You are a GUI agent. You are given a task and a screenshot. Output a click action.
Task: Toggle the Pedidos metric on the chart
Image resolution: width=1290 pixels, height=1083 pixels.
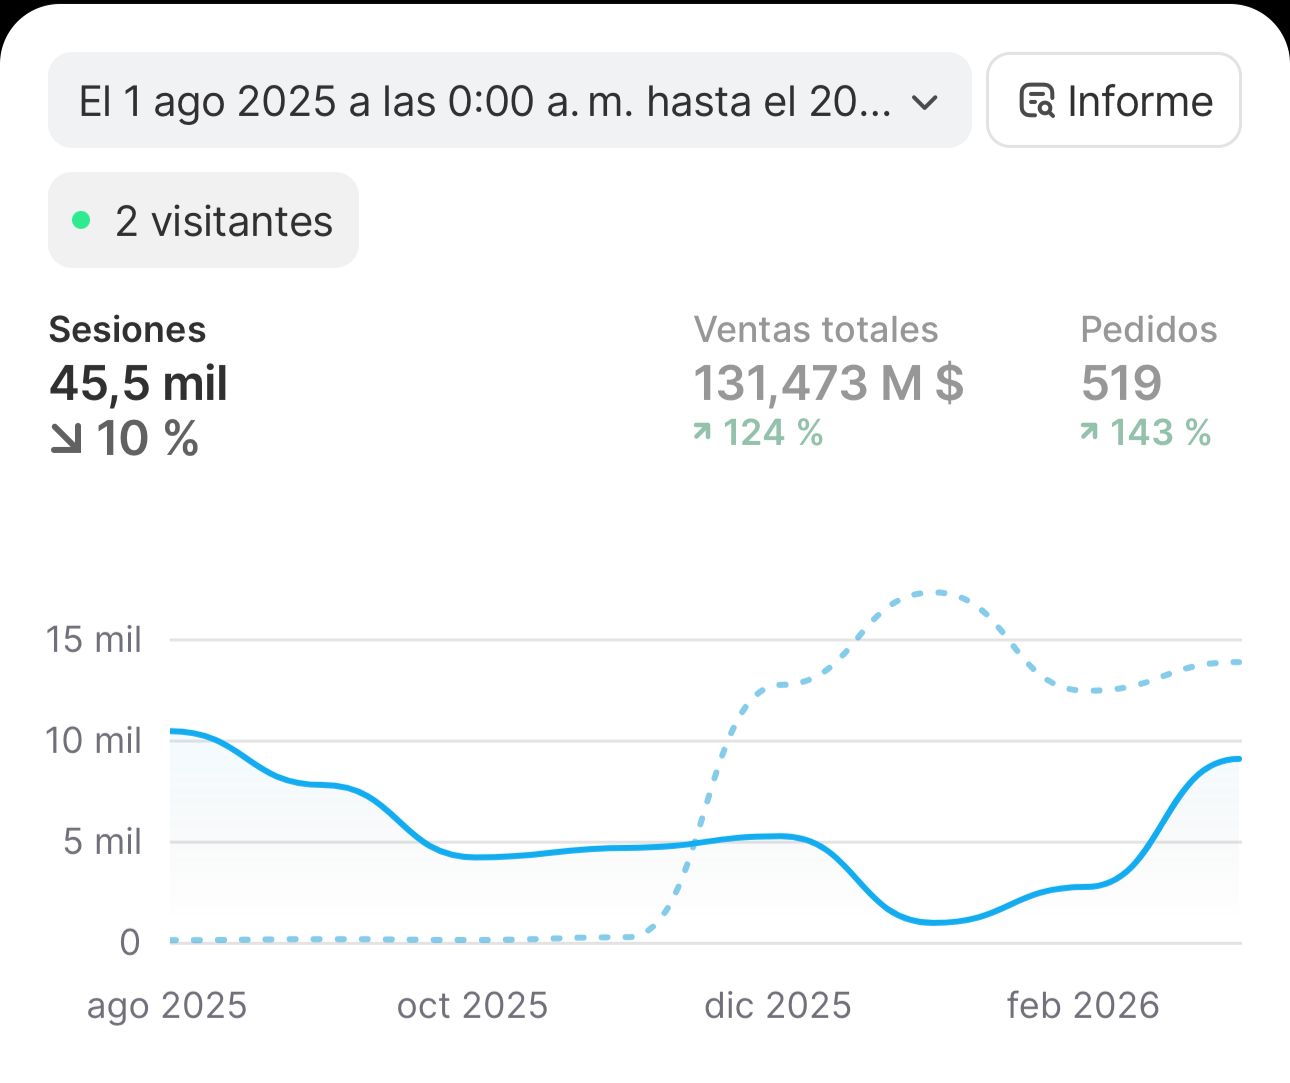(1148, 382)
